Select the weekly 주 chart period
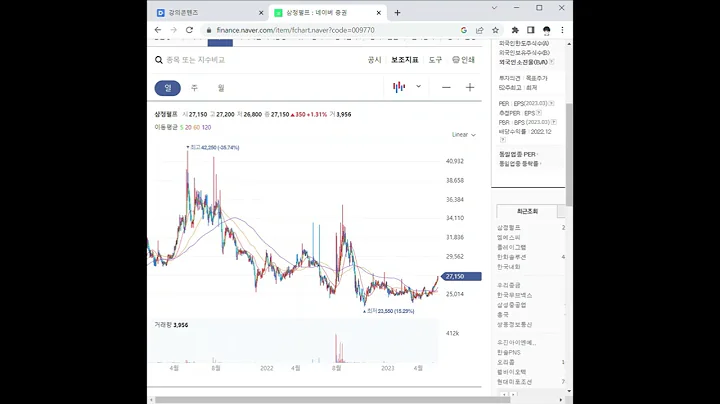720x404 pixels. point(194,88)
